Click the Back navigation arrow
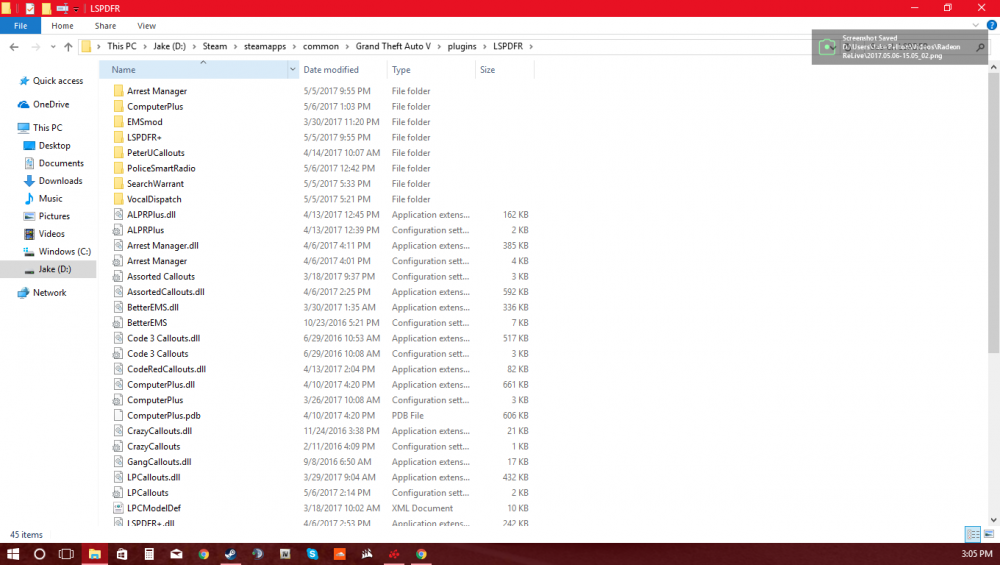This screenshot has height=565, width=1000. (14, 47)
